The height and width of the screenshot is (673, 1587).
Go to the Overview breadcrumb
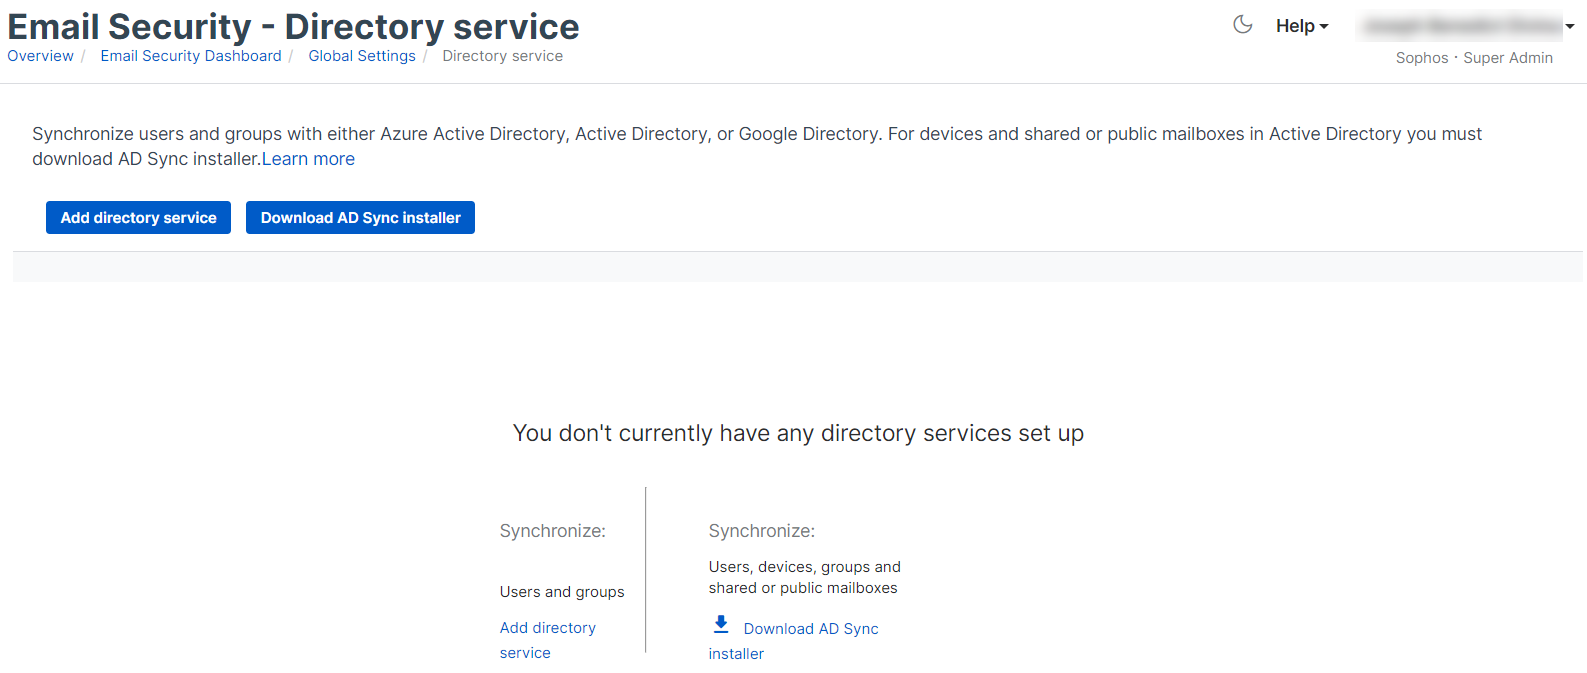click(40, 56)
